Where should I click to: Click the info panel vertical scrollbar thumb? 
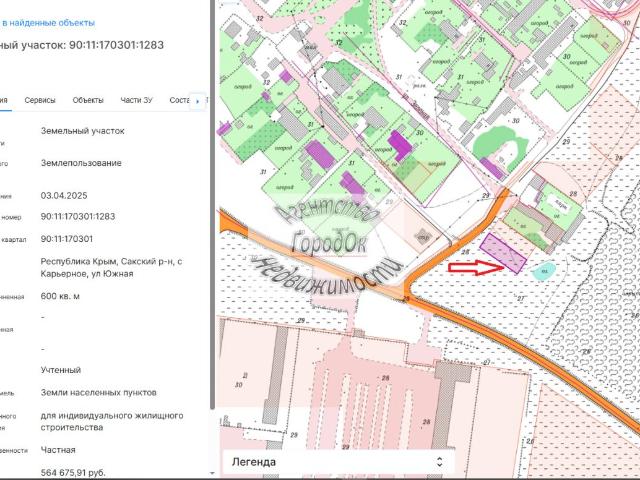click(x=212, y=204)
